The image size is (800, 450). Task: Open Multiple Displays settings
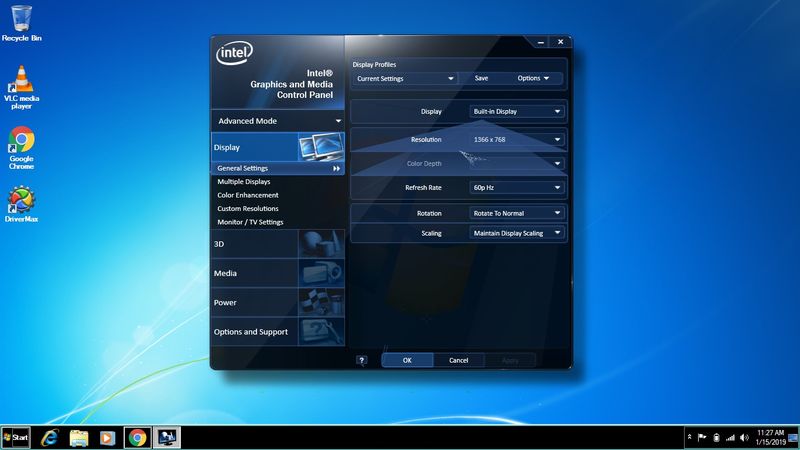click(244, 182)
